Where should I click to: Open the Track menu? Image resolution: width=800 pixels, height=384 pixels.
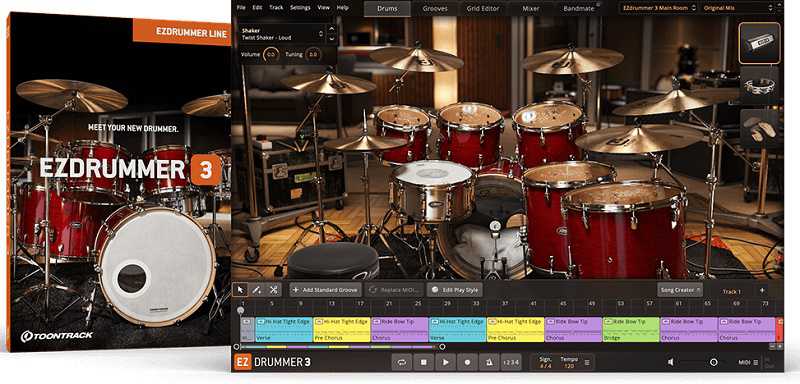(x=276, y=8)
